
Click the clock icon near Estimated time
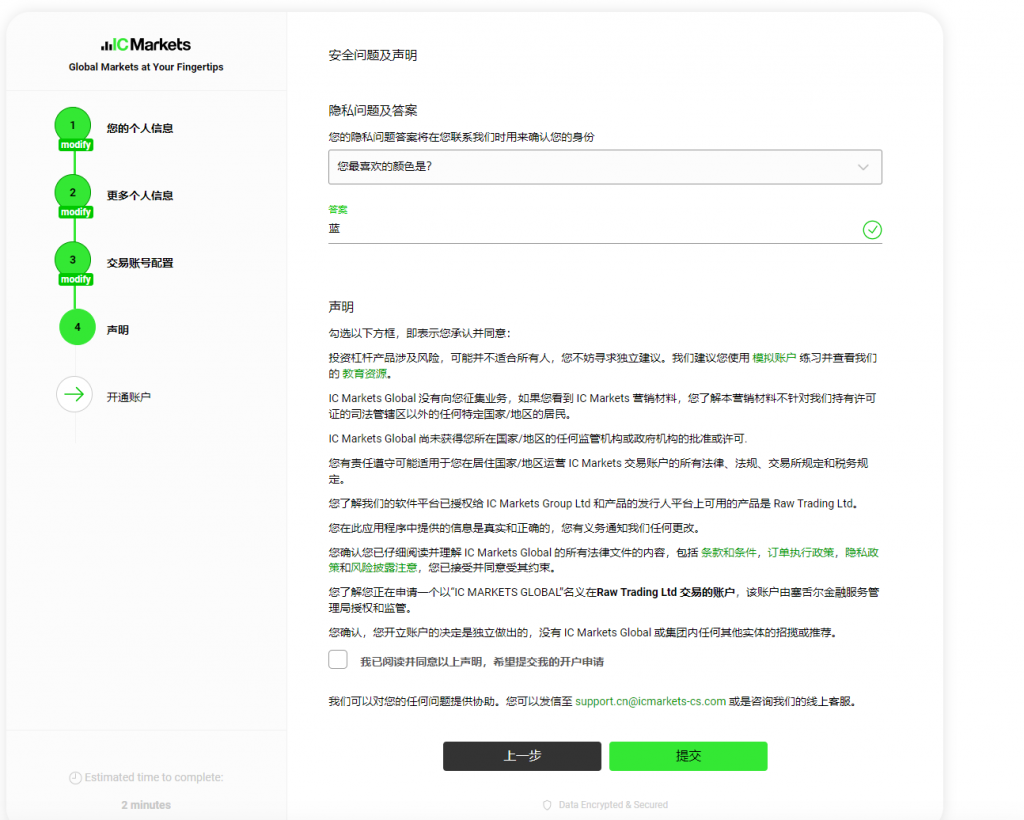click(x=75, y=778)
